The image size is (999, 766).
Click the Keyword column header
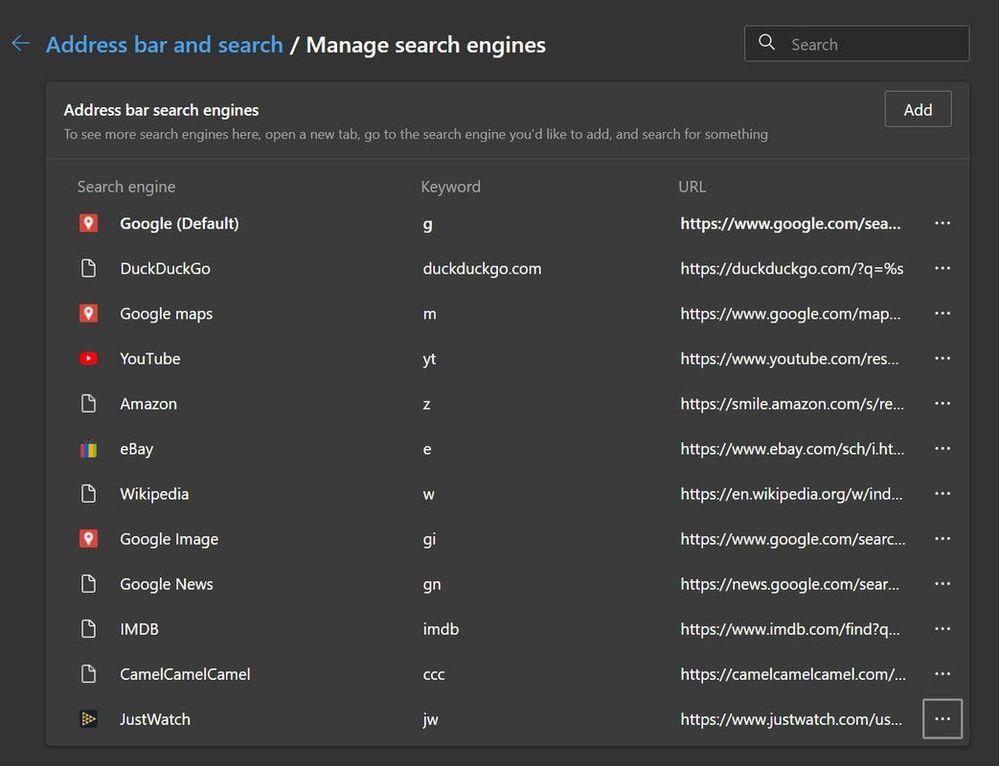tap(450, 187)
